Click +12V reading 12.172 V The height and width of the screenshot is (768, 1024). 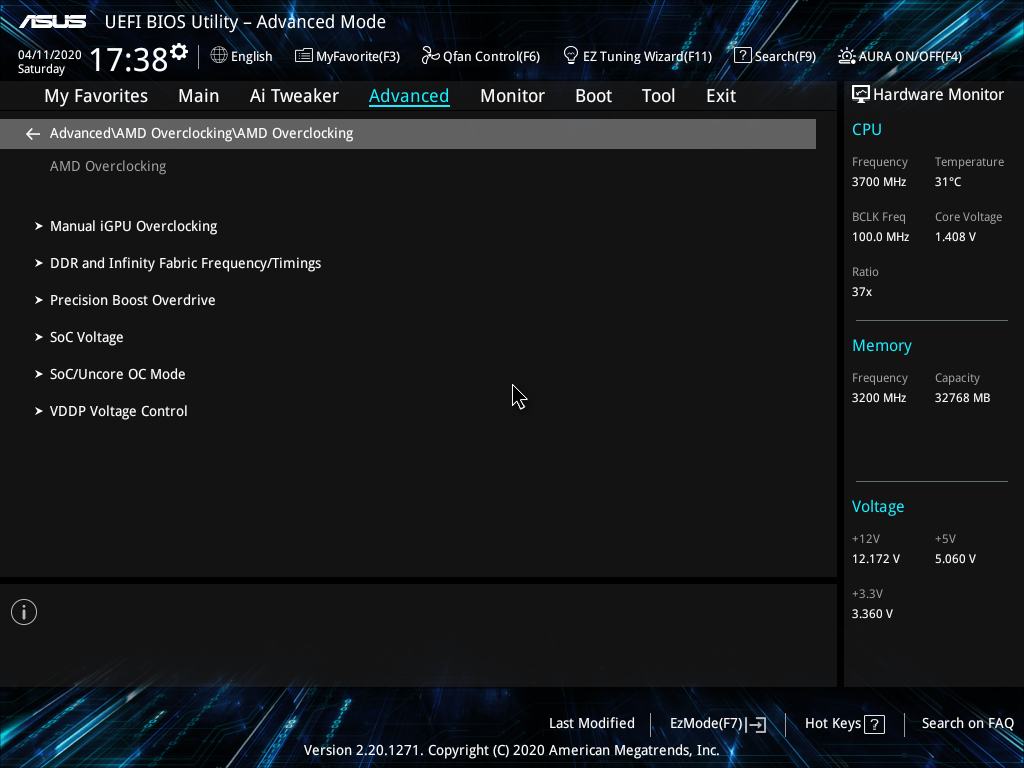(876, 559)
